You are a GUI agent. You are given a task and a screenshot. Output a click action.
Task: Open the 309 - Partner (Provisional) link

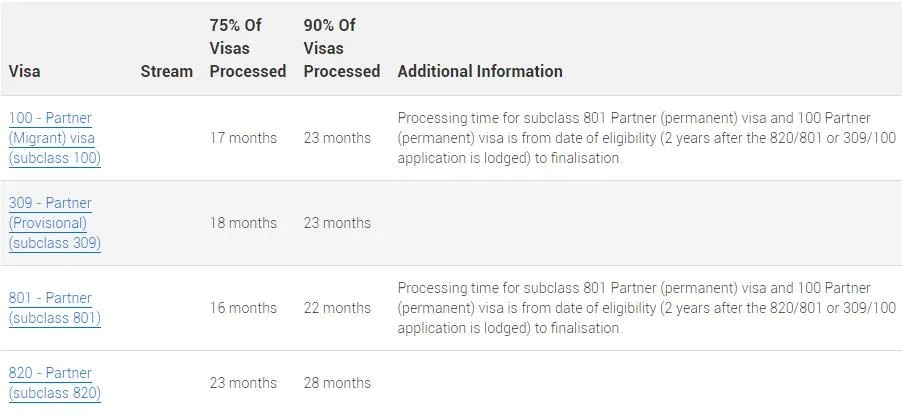(x=55, y=223)
